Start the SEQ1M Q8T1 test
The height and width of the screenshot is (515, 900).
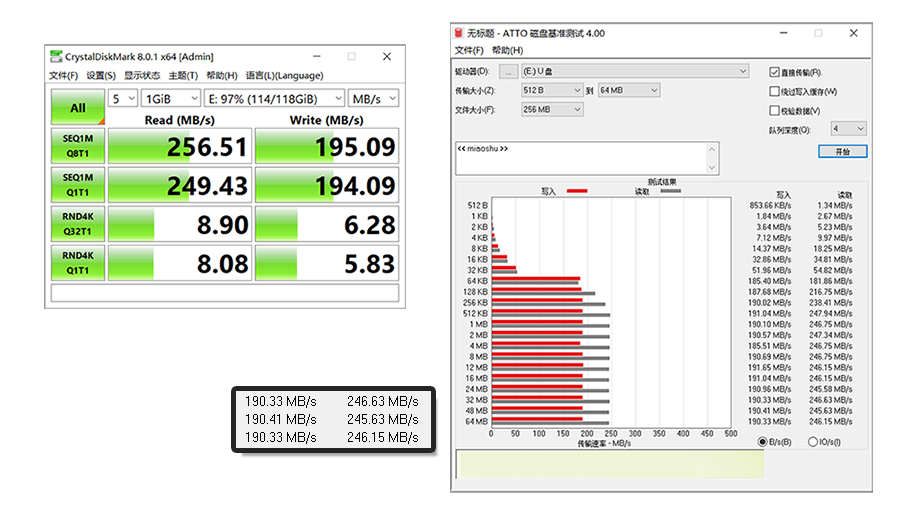(x=77, y=146)
